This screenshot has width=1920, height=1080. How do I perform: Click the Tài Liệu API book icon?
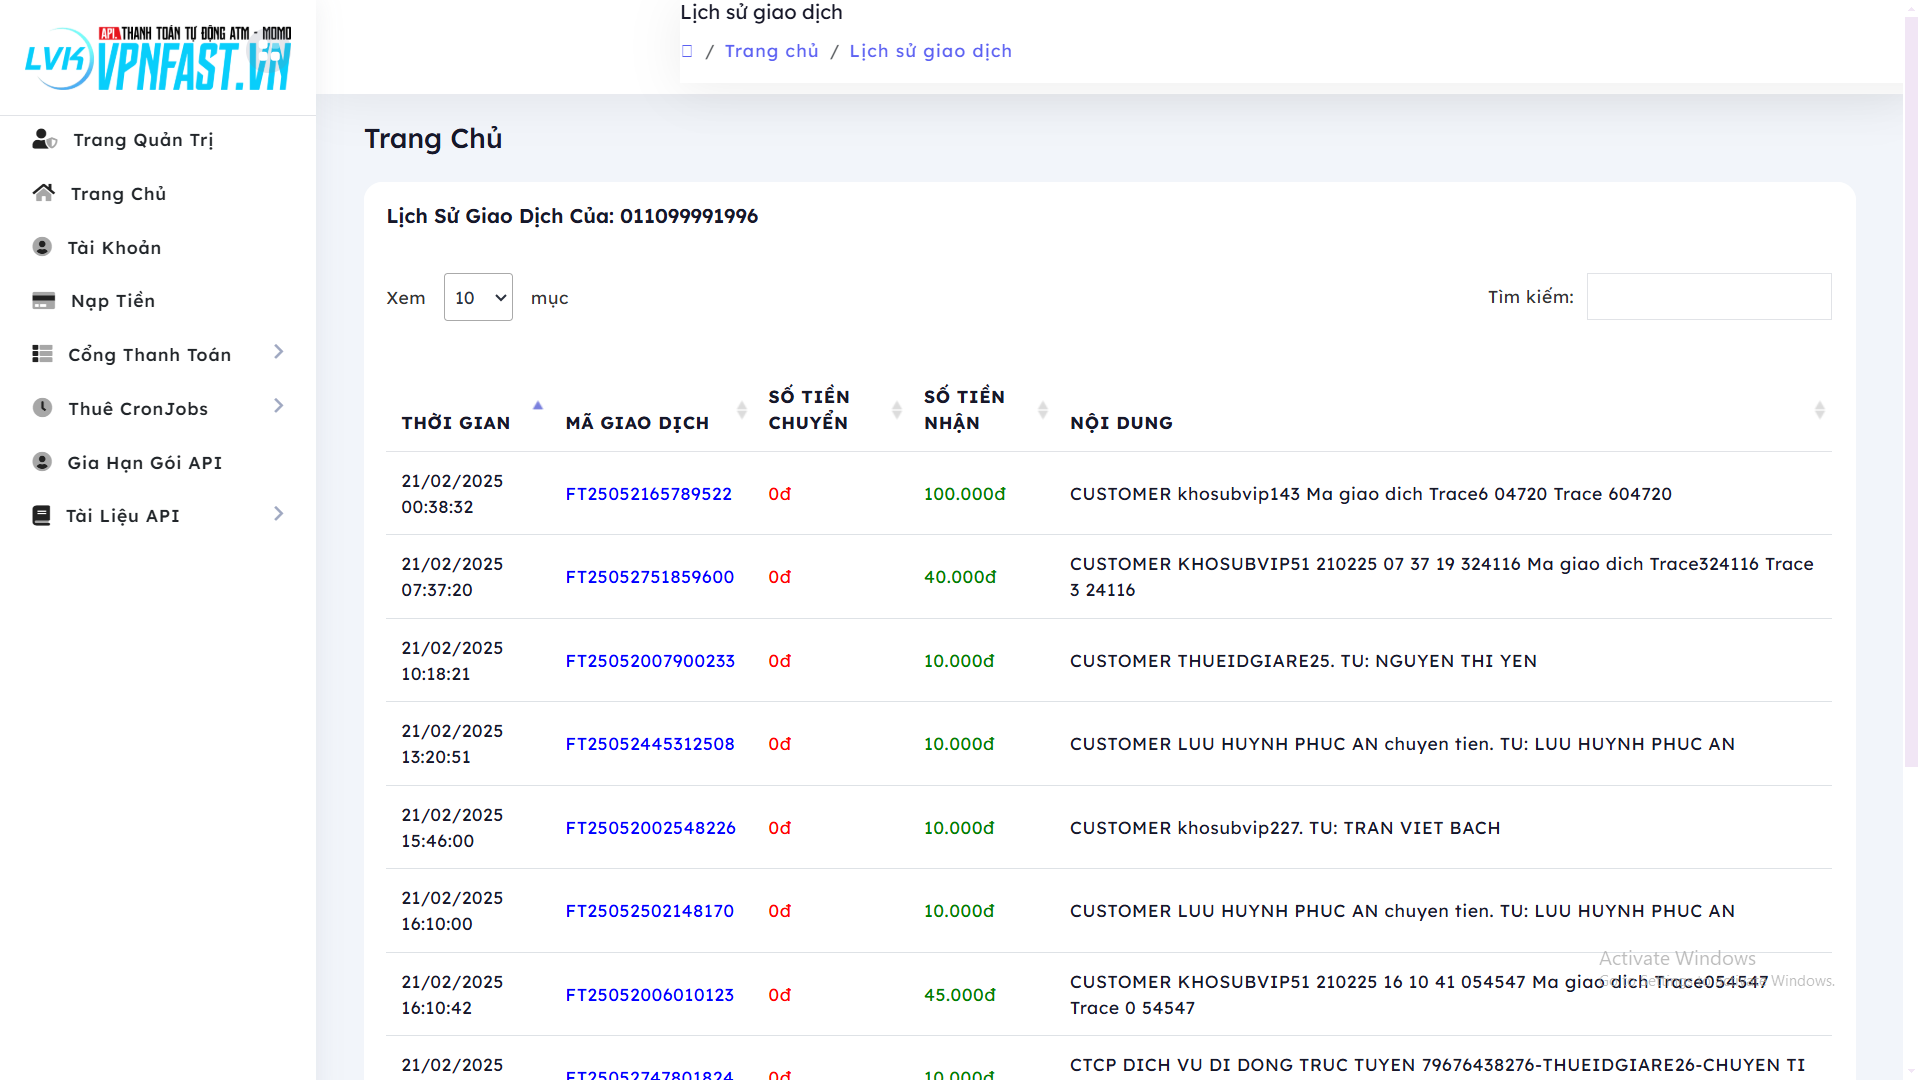coord(41,515)
